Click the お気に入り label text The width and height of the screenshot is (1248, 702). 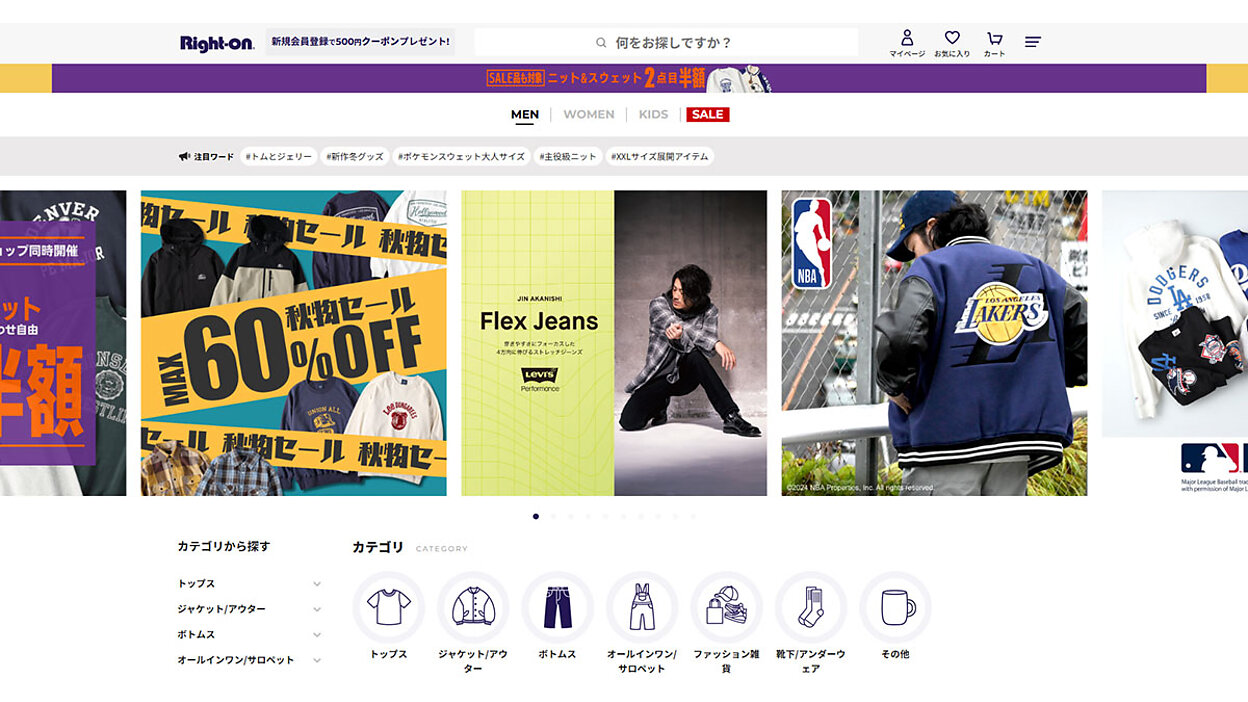tap(952, 54)
